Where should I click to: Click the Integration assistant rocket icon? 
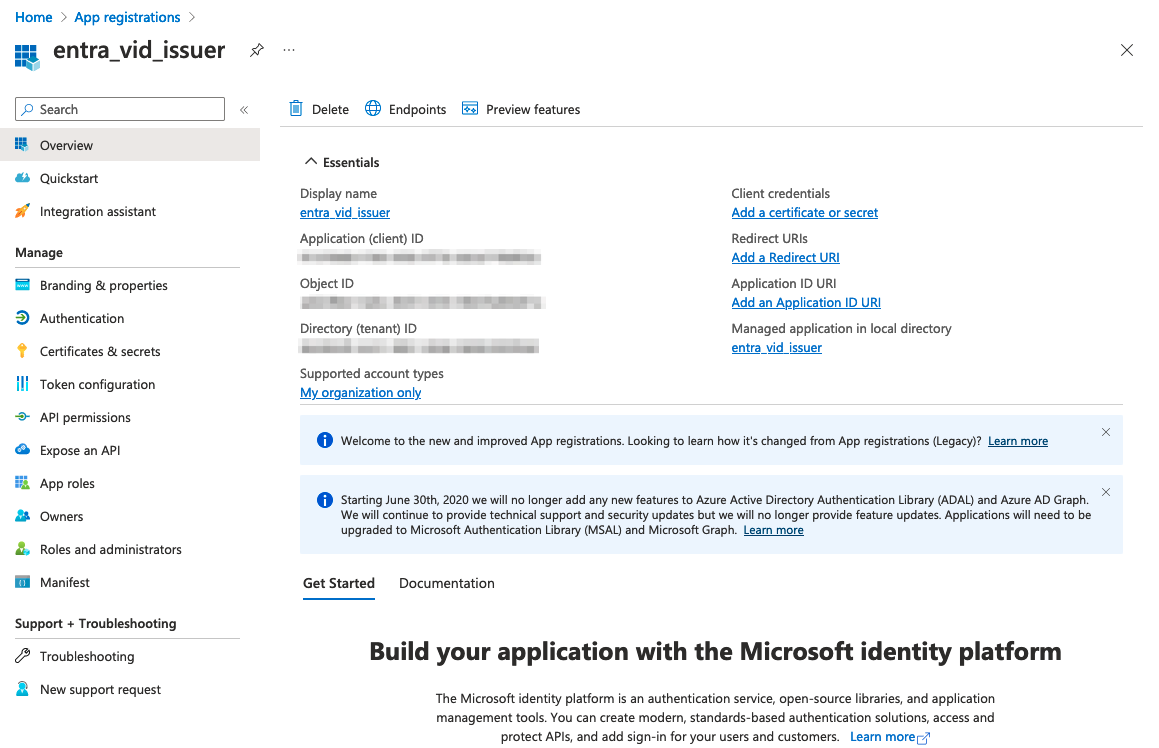(x=22, y=211)
